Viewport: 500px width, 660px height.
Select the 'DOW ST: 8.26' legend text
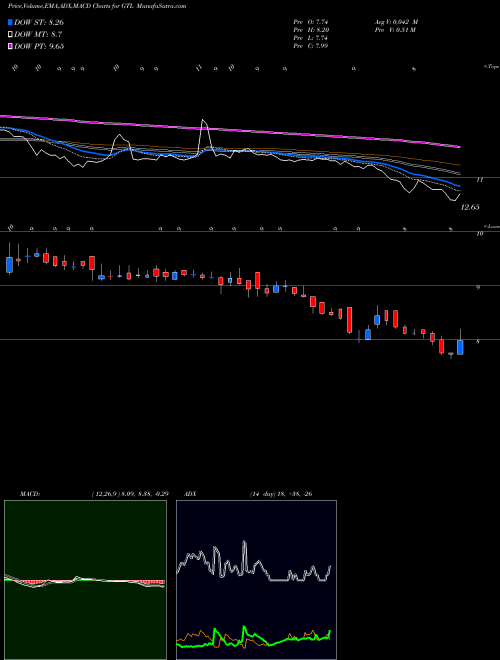coord(39,22)
